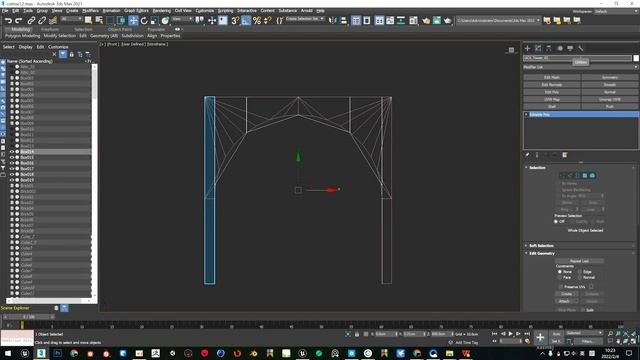This screenshot has height=360, width=640.
Task: Collapse the Selection rollout
Action: pyautogui.click(x=537, y=168)
